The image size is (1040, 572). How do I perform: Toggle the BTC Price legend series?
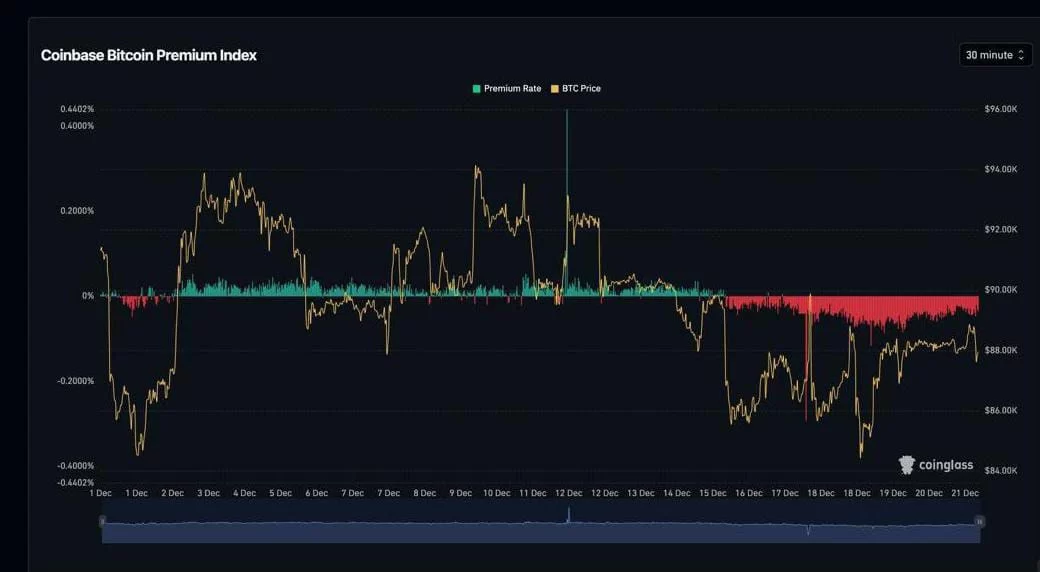[580, 88]
